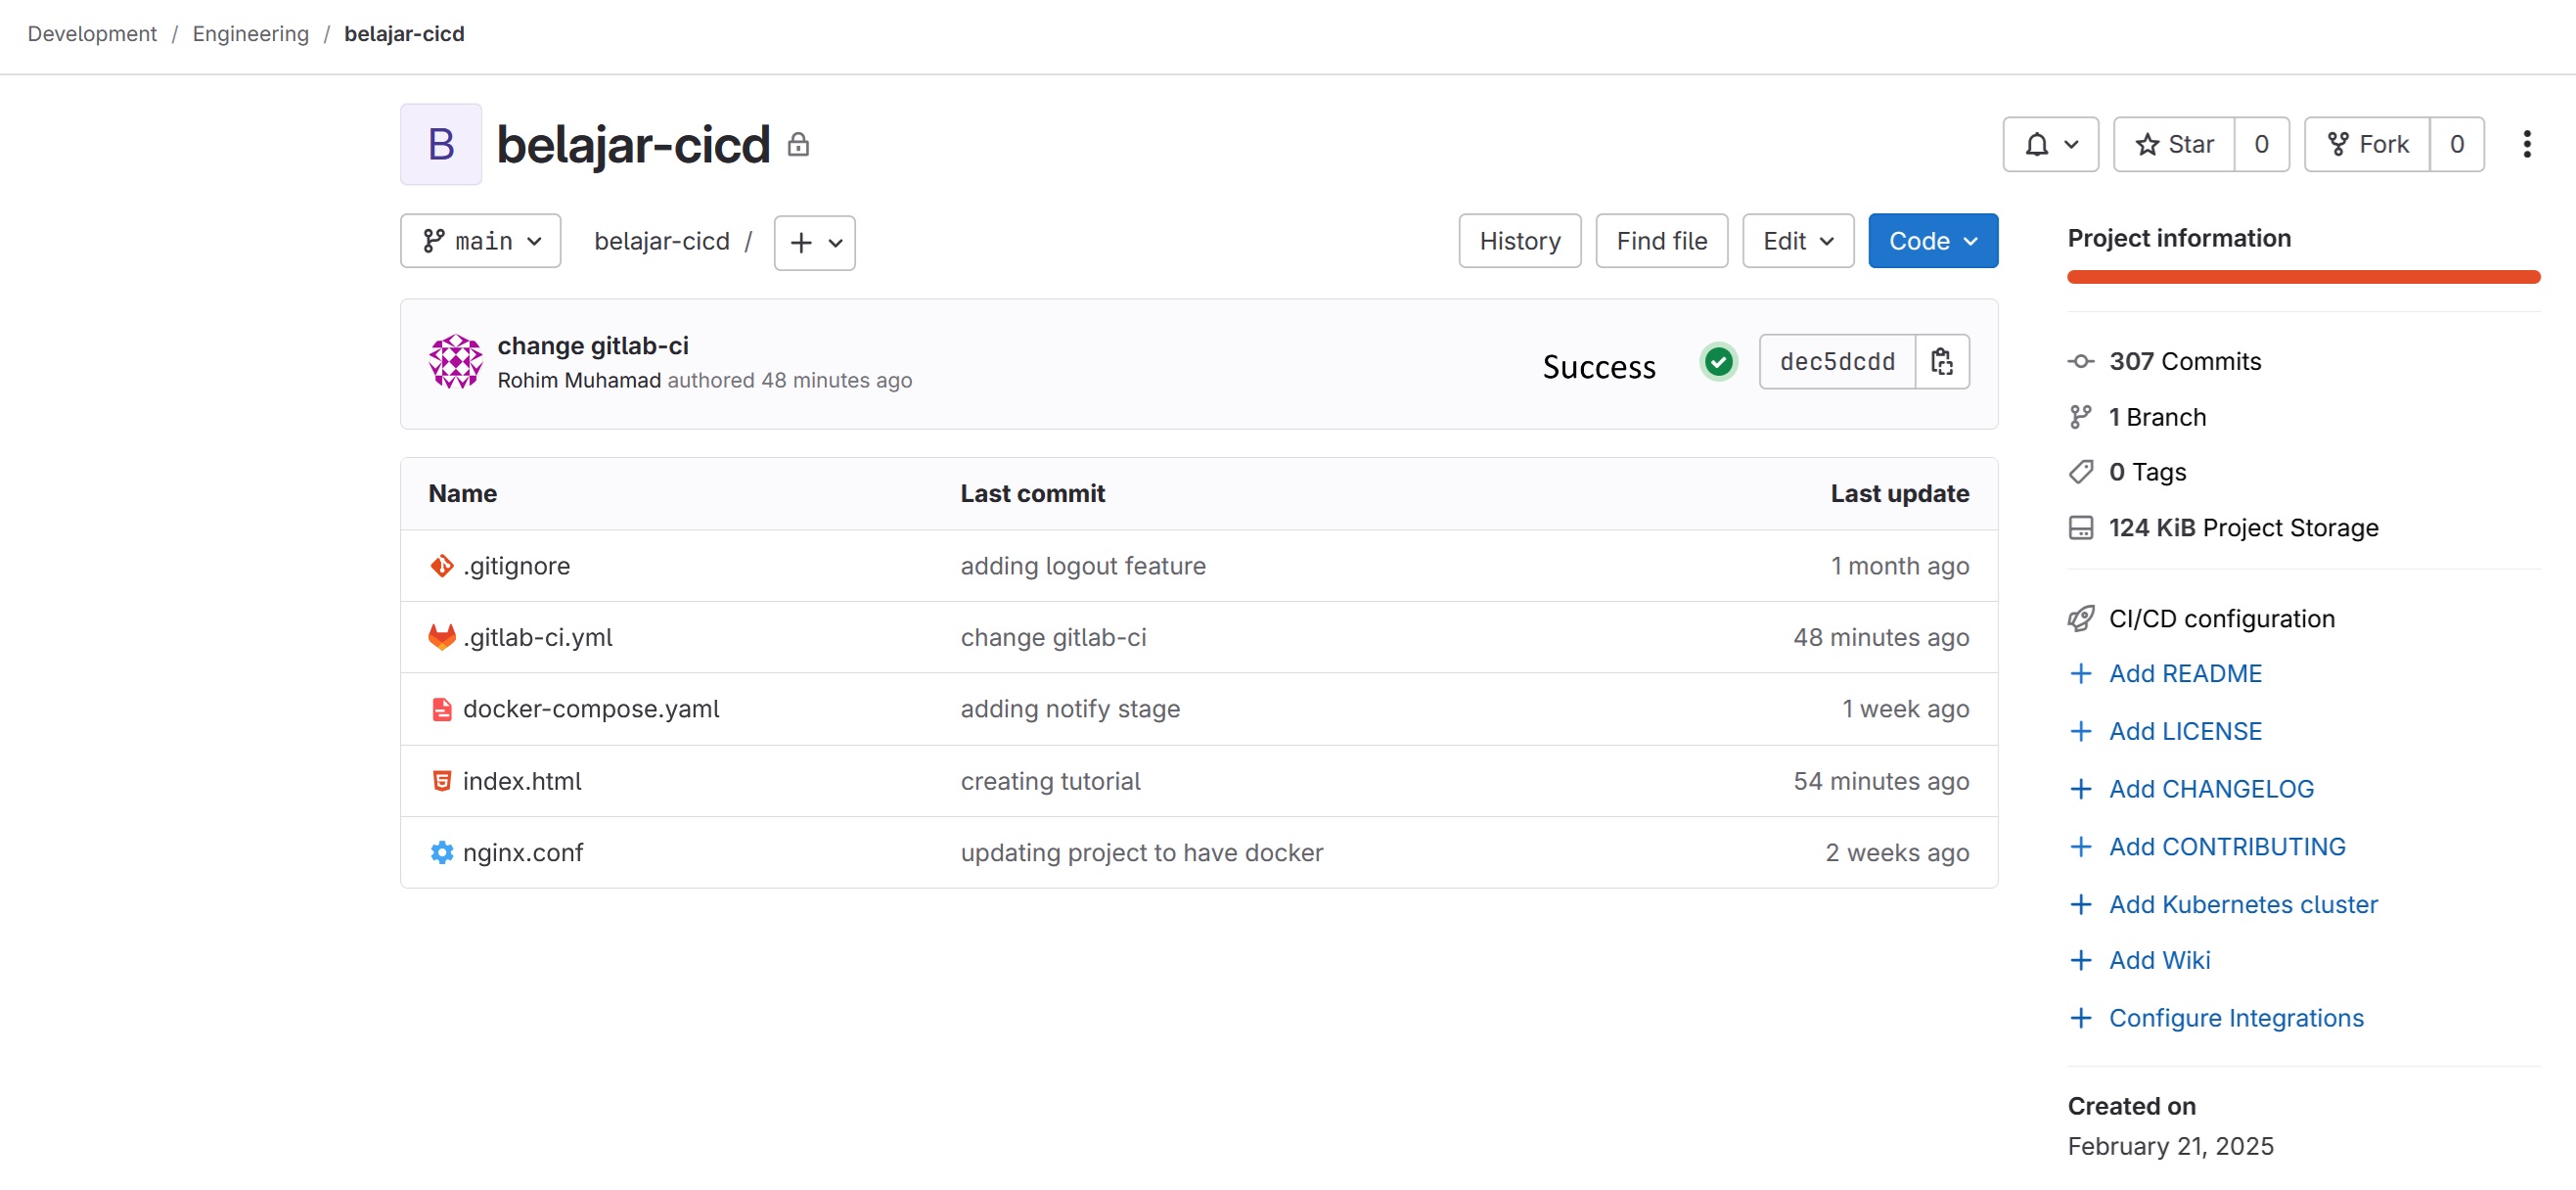Image resolution: width=2576 pixels, height=1190 pixels.
Task: Click the Engineering breadcrumb link
Action: point(250,34)
